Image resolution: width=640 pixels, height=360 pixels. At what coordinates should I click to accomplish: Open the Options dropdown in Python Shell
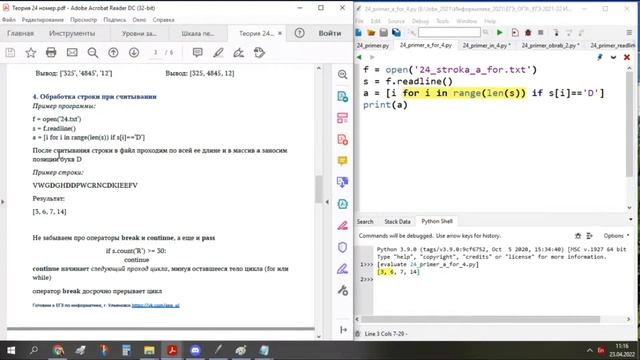click(616, 236)
